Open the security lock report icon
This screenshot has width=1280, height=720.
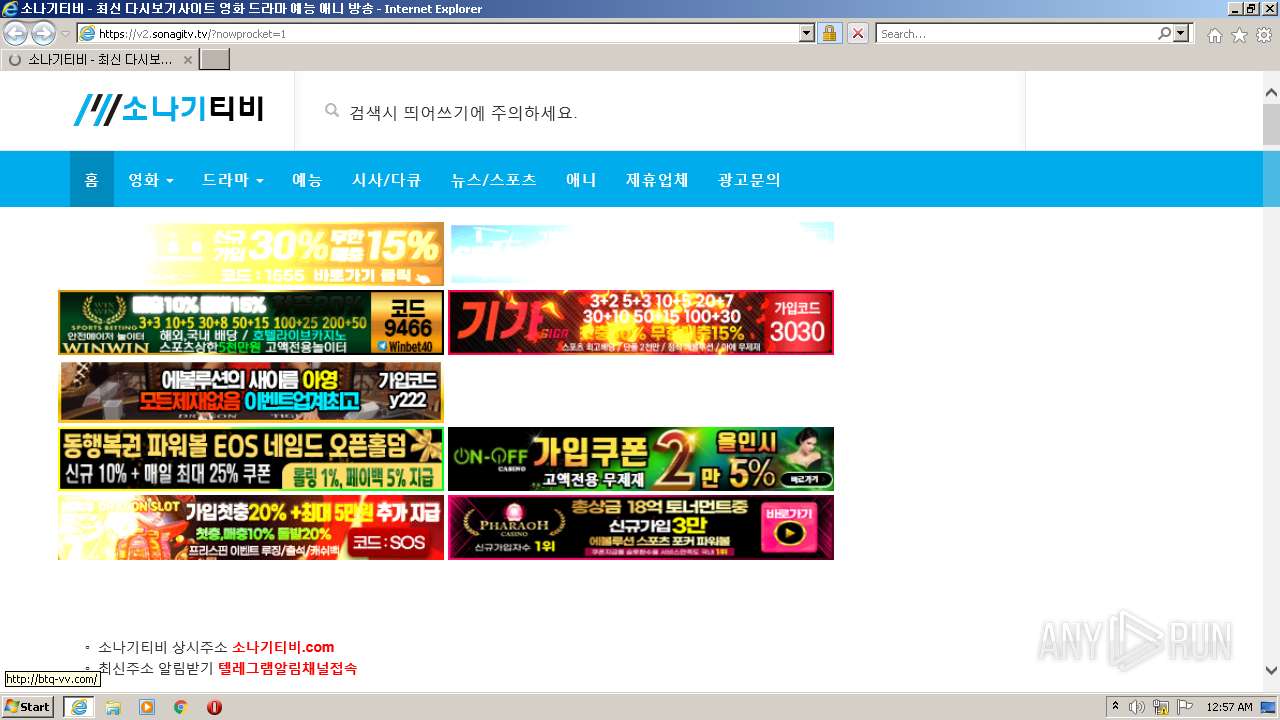coord(829,33)
